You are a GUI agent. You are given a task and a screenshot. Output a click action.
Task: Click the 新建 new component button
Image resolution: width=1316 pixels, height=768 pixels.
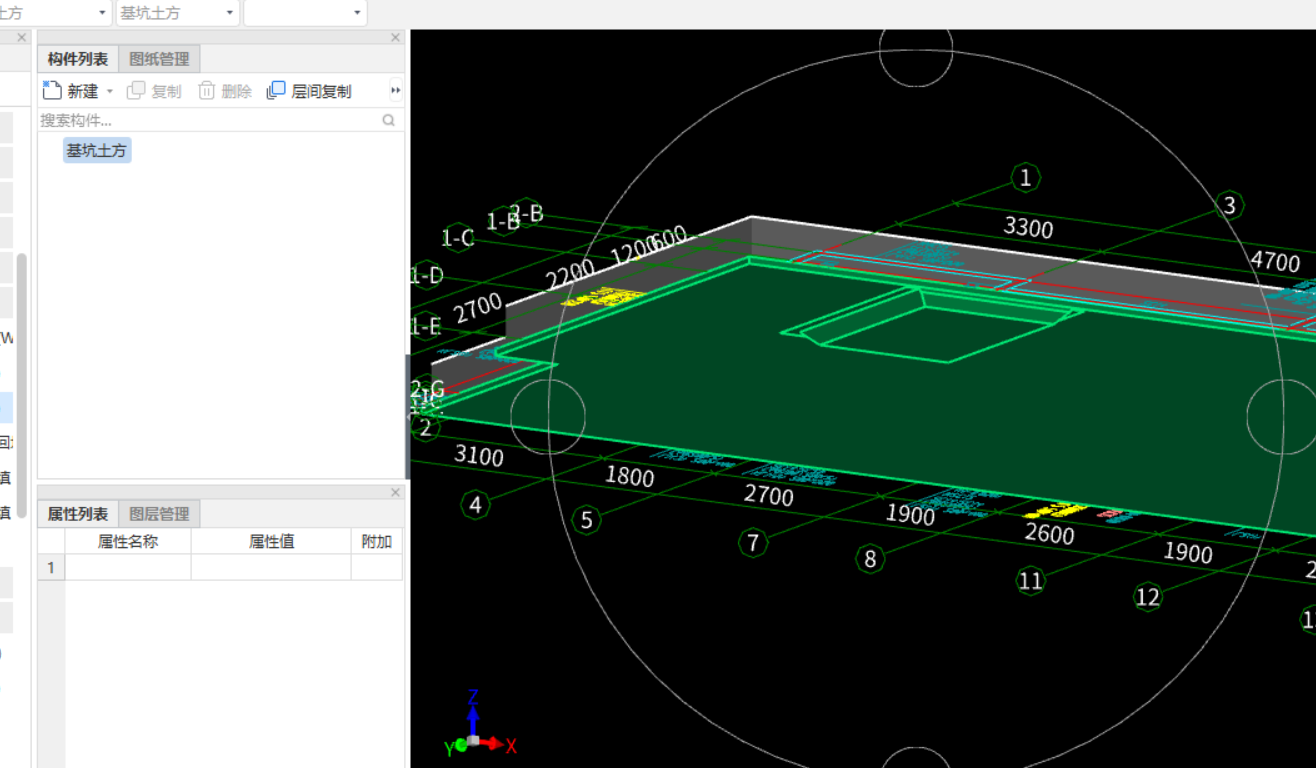click(x=71, y=91)
